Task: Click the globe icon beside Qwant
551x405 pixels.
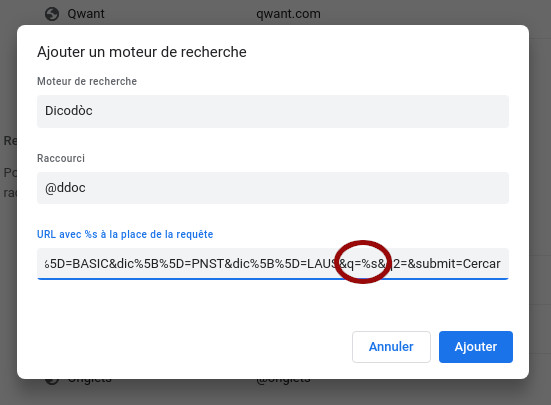Action: [x=52, y=14]
